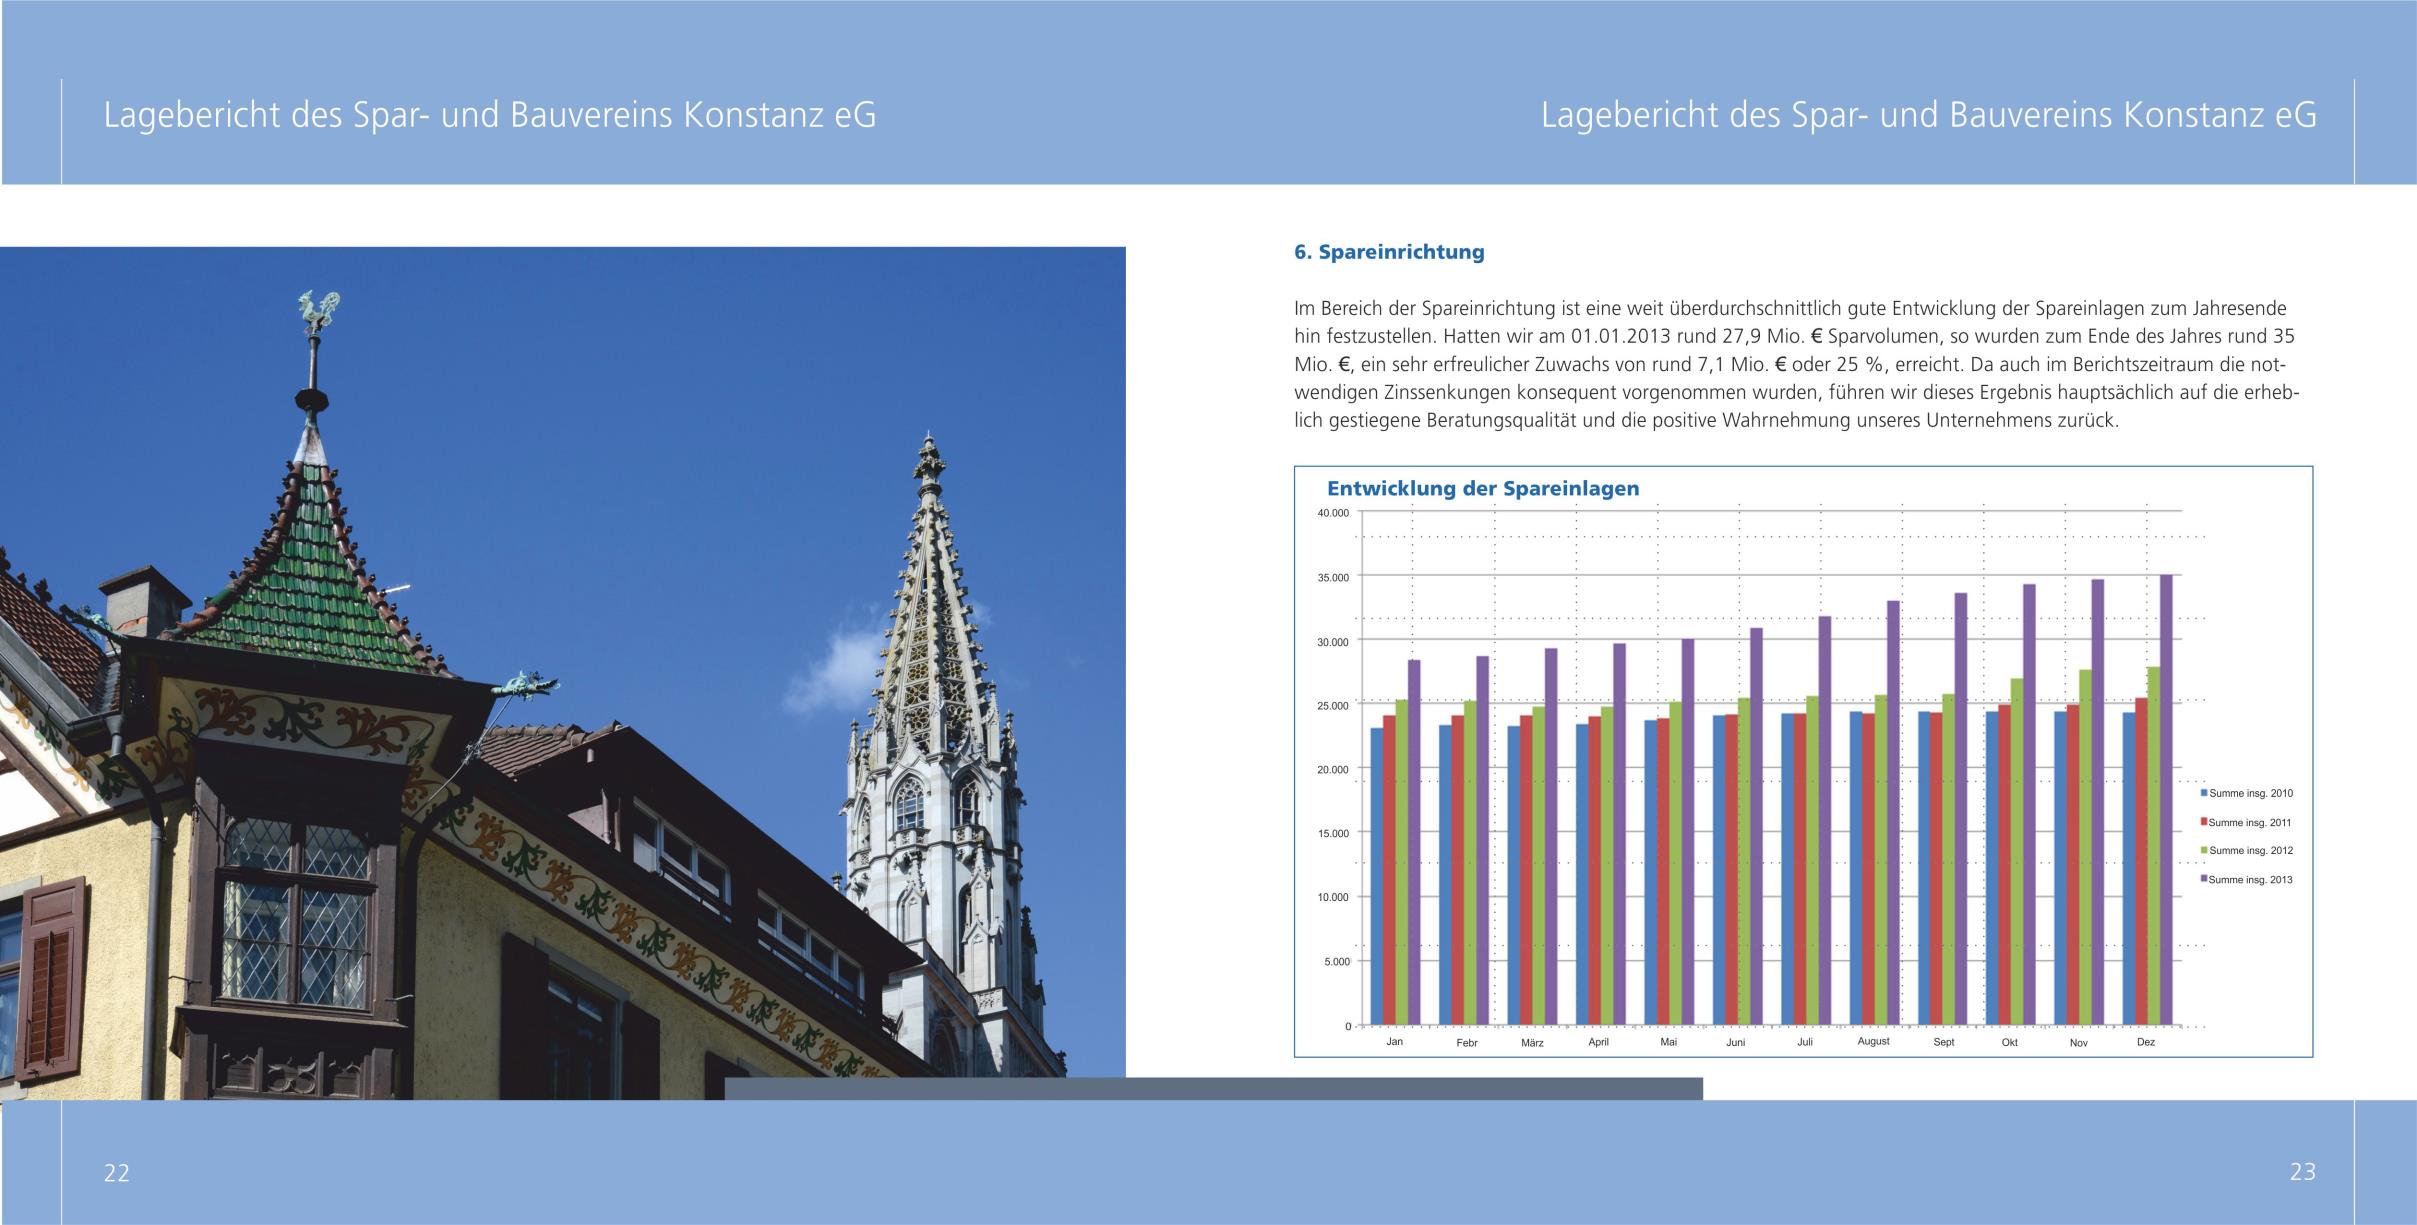Click the 'Nov' axis label
The height and width of the screenshot is (1225, 2417).
click(x=2078, y=1043)
